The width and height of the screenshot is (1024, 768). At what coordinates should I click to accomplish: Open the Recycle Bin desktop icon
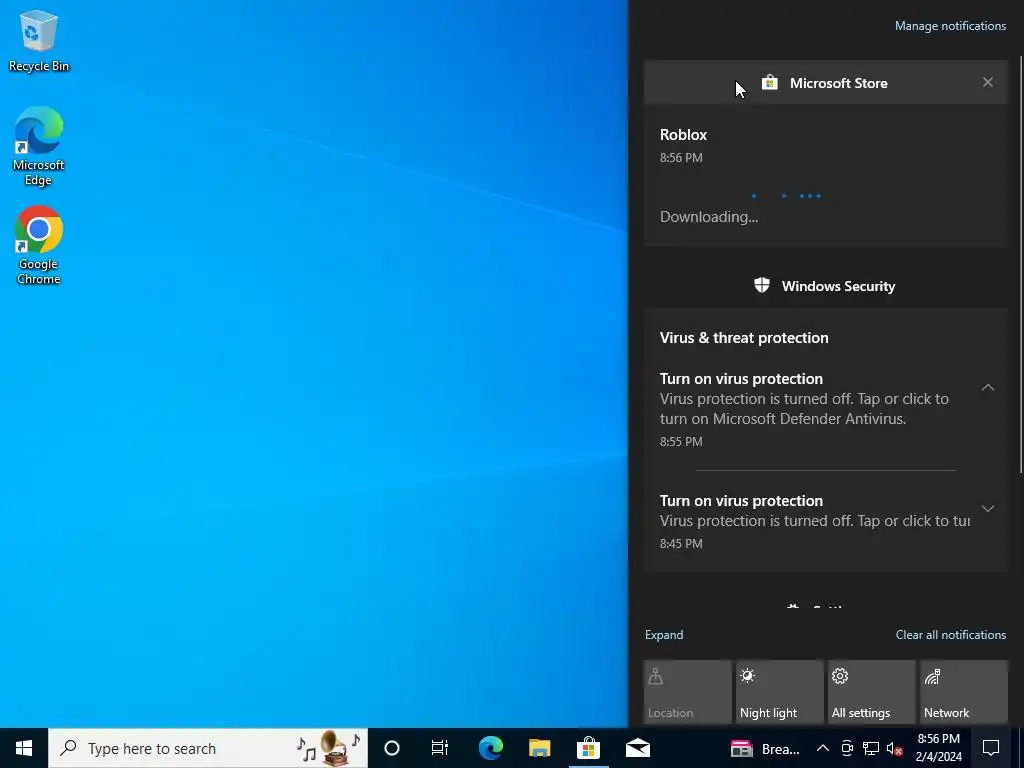[x=39, y=40]
